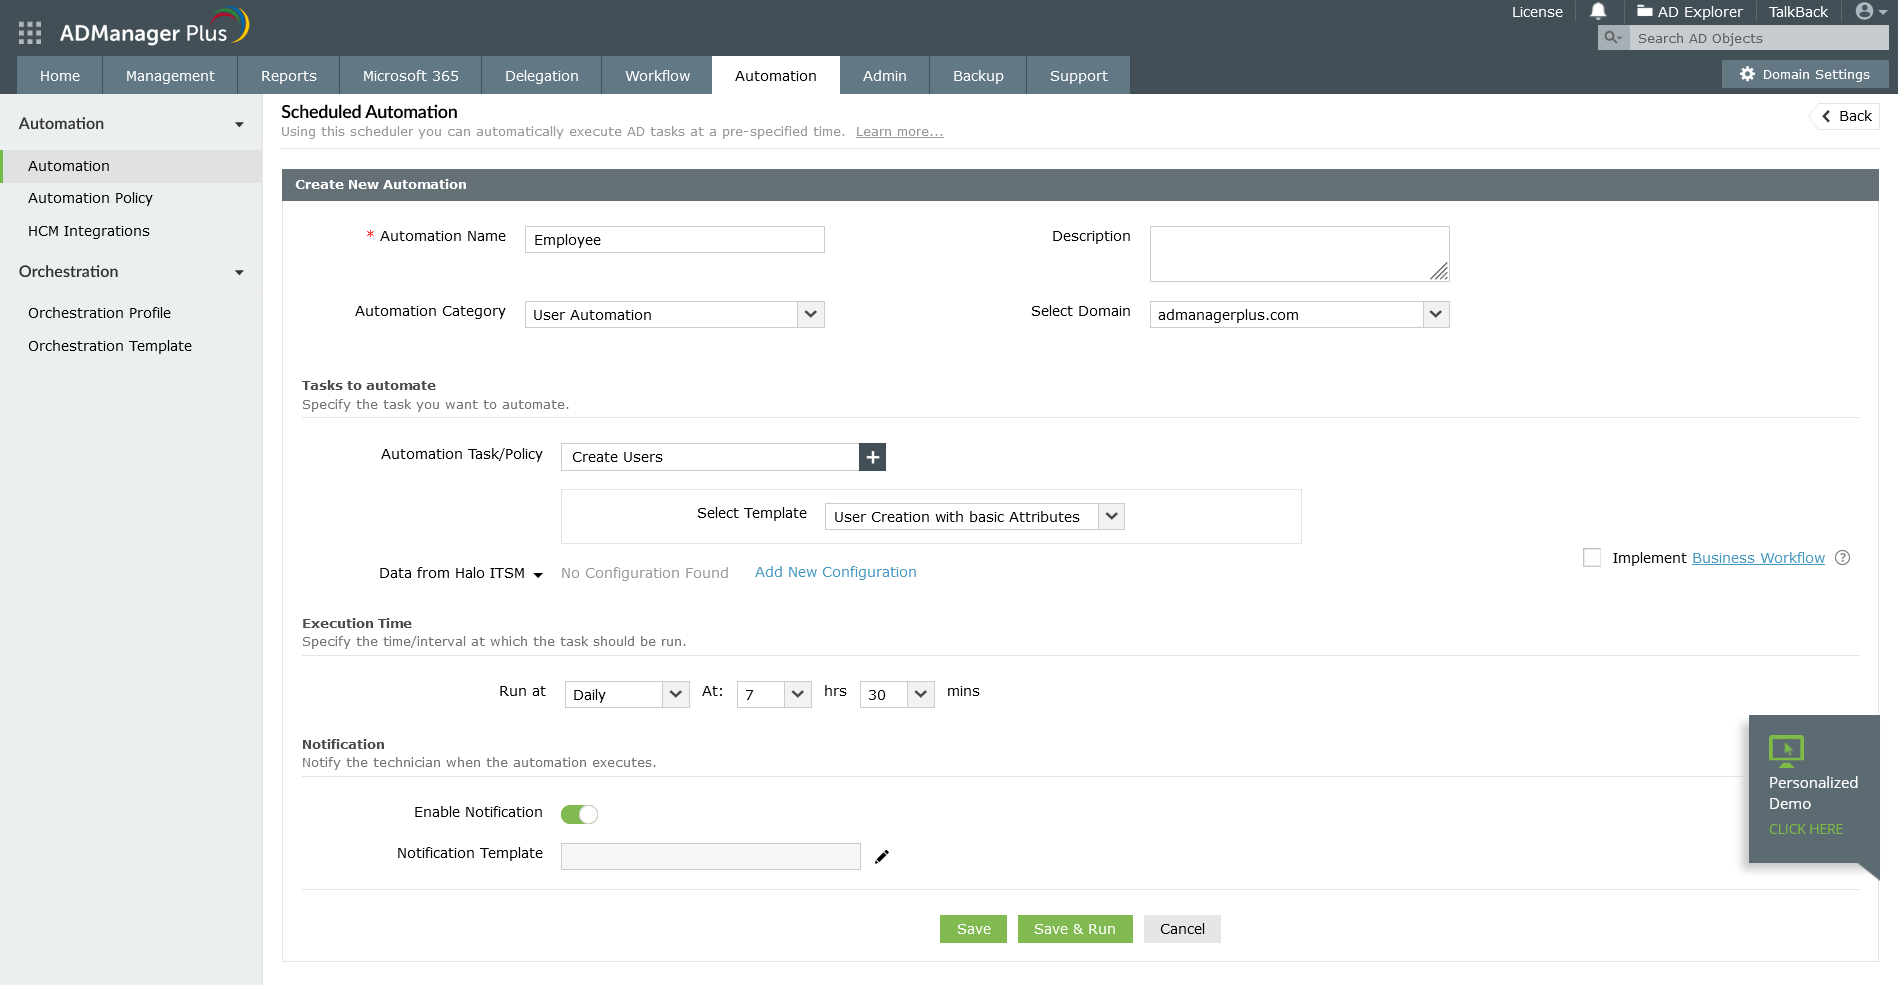
Task: Expand the Select Domain dropdown
Action: [1299, 315]
